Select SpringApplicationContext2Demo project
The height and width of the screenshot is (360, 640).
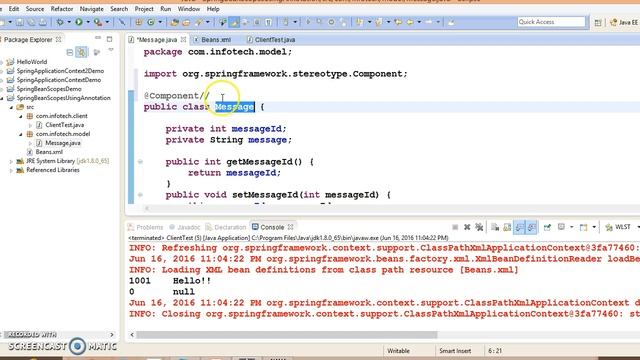click(60, 71)
